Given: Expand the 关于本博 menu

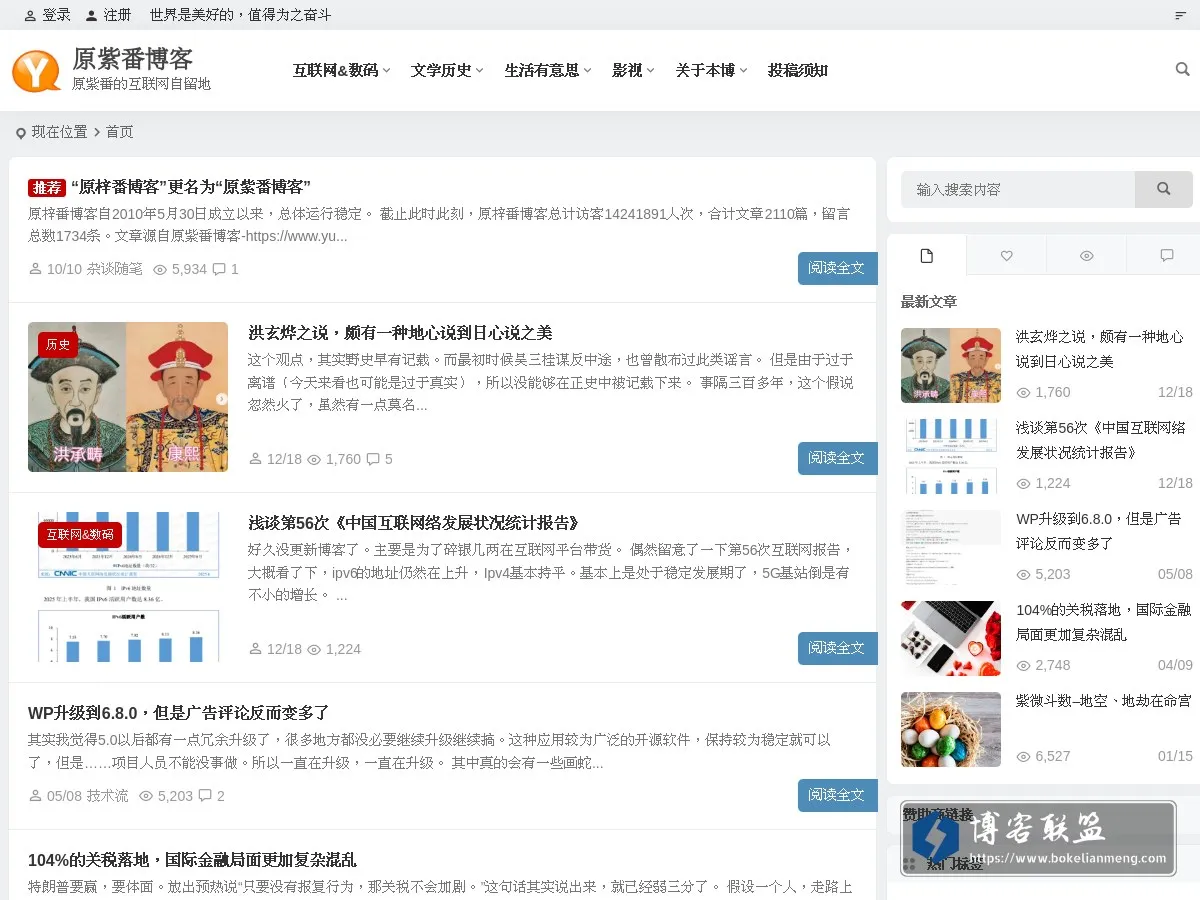Looking at the screenshot, I should click(711, 70).
